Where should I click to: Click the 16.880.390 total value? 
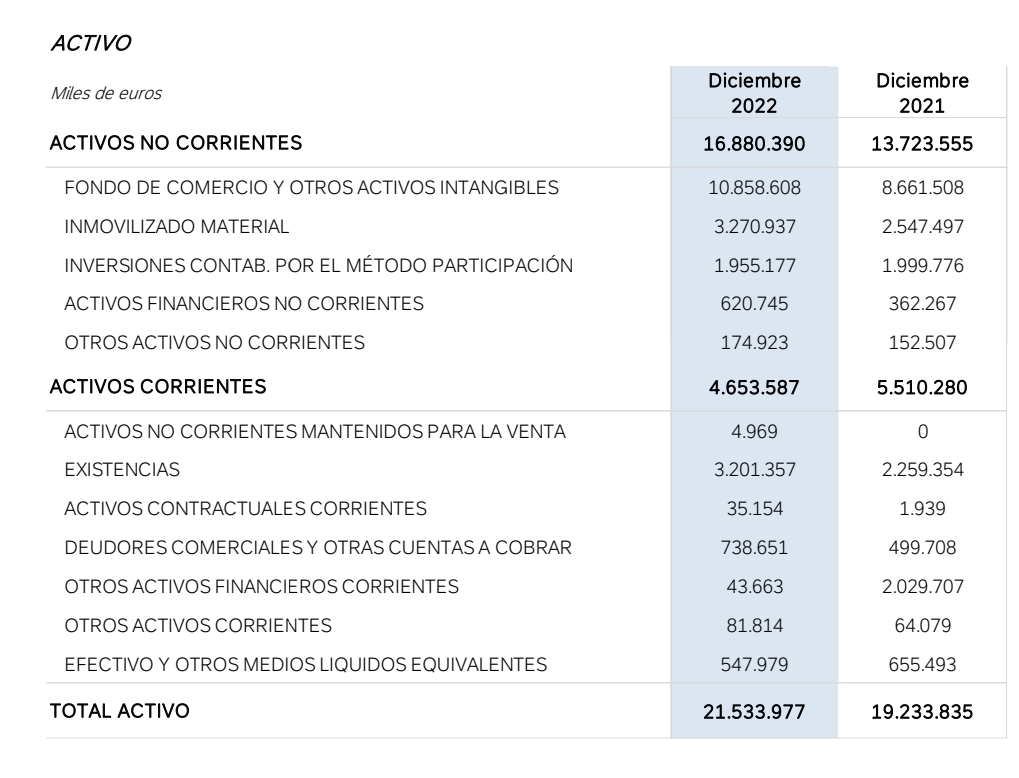point(755,144)
